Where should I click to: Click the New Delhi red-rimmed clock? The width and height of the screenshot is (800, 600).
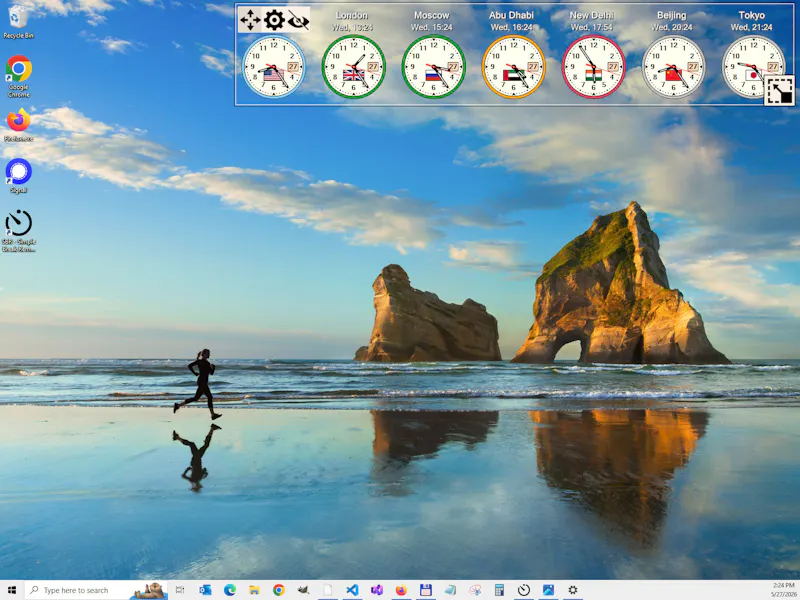pyautogui.click(x=593, y=67)
